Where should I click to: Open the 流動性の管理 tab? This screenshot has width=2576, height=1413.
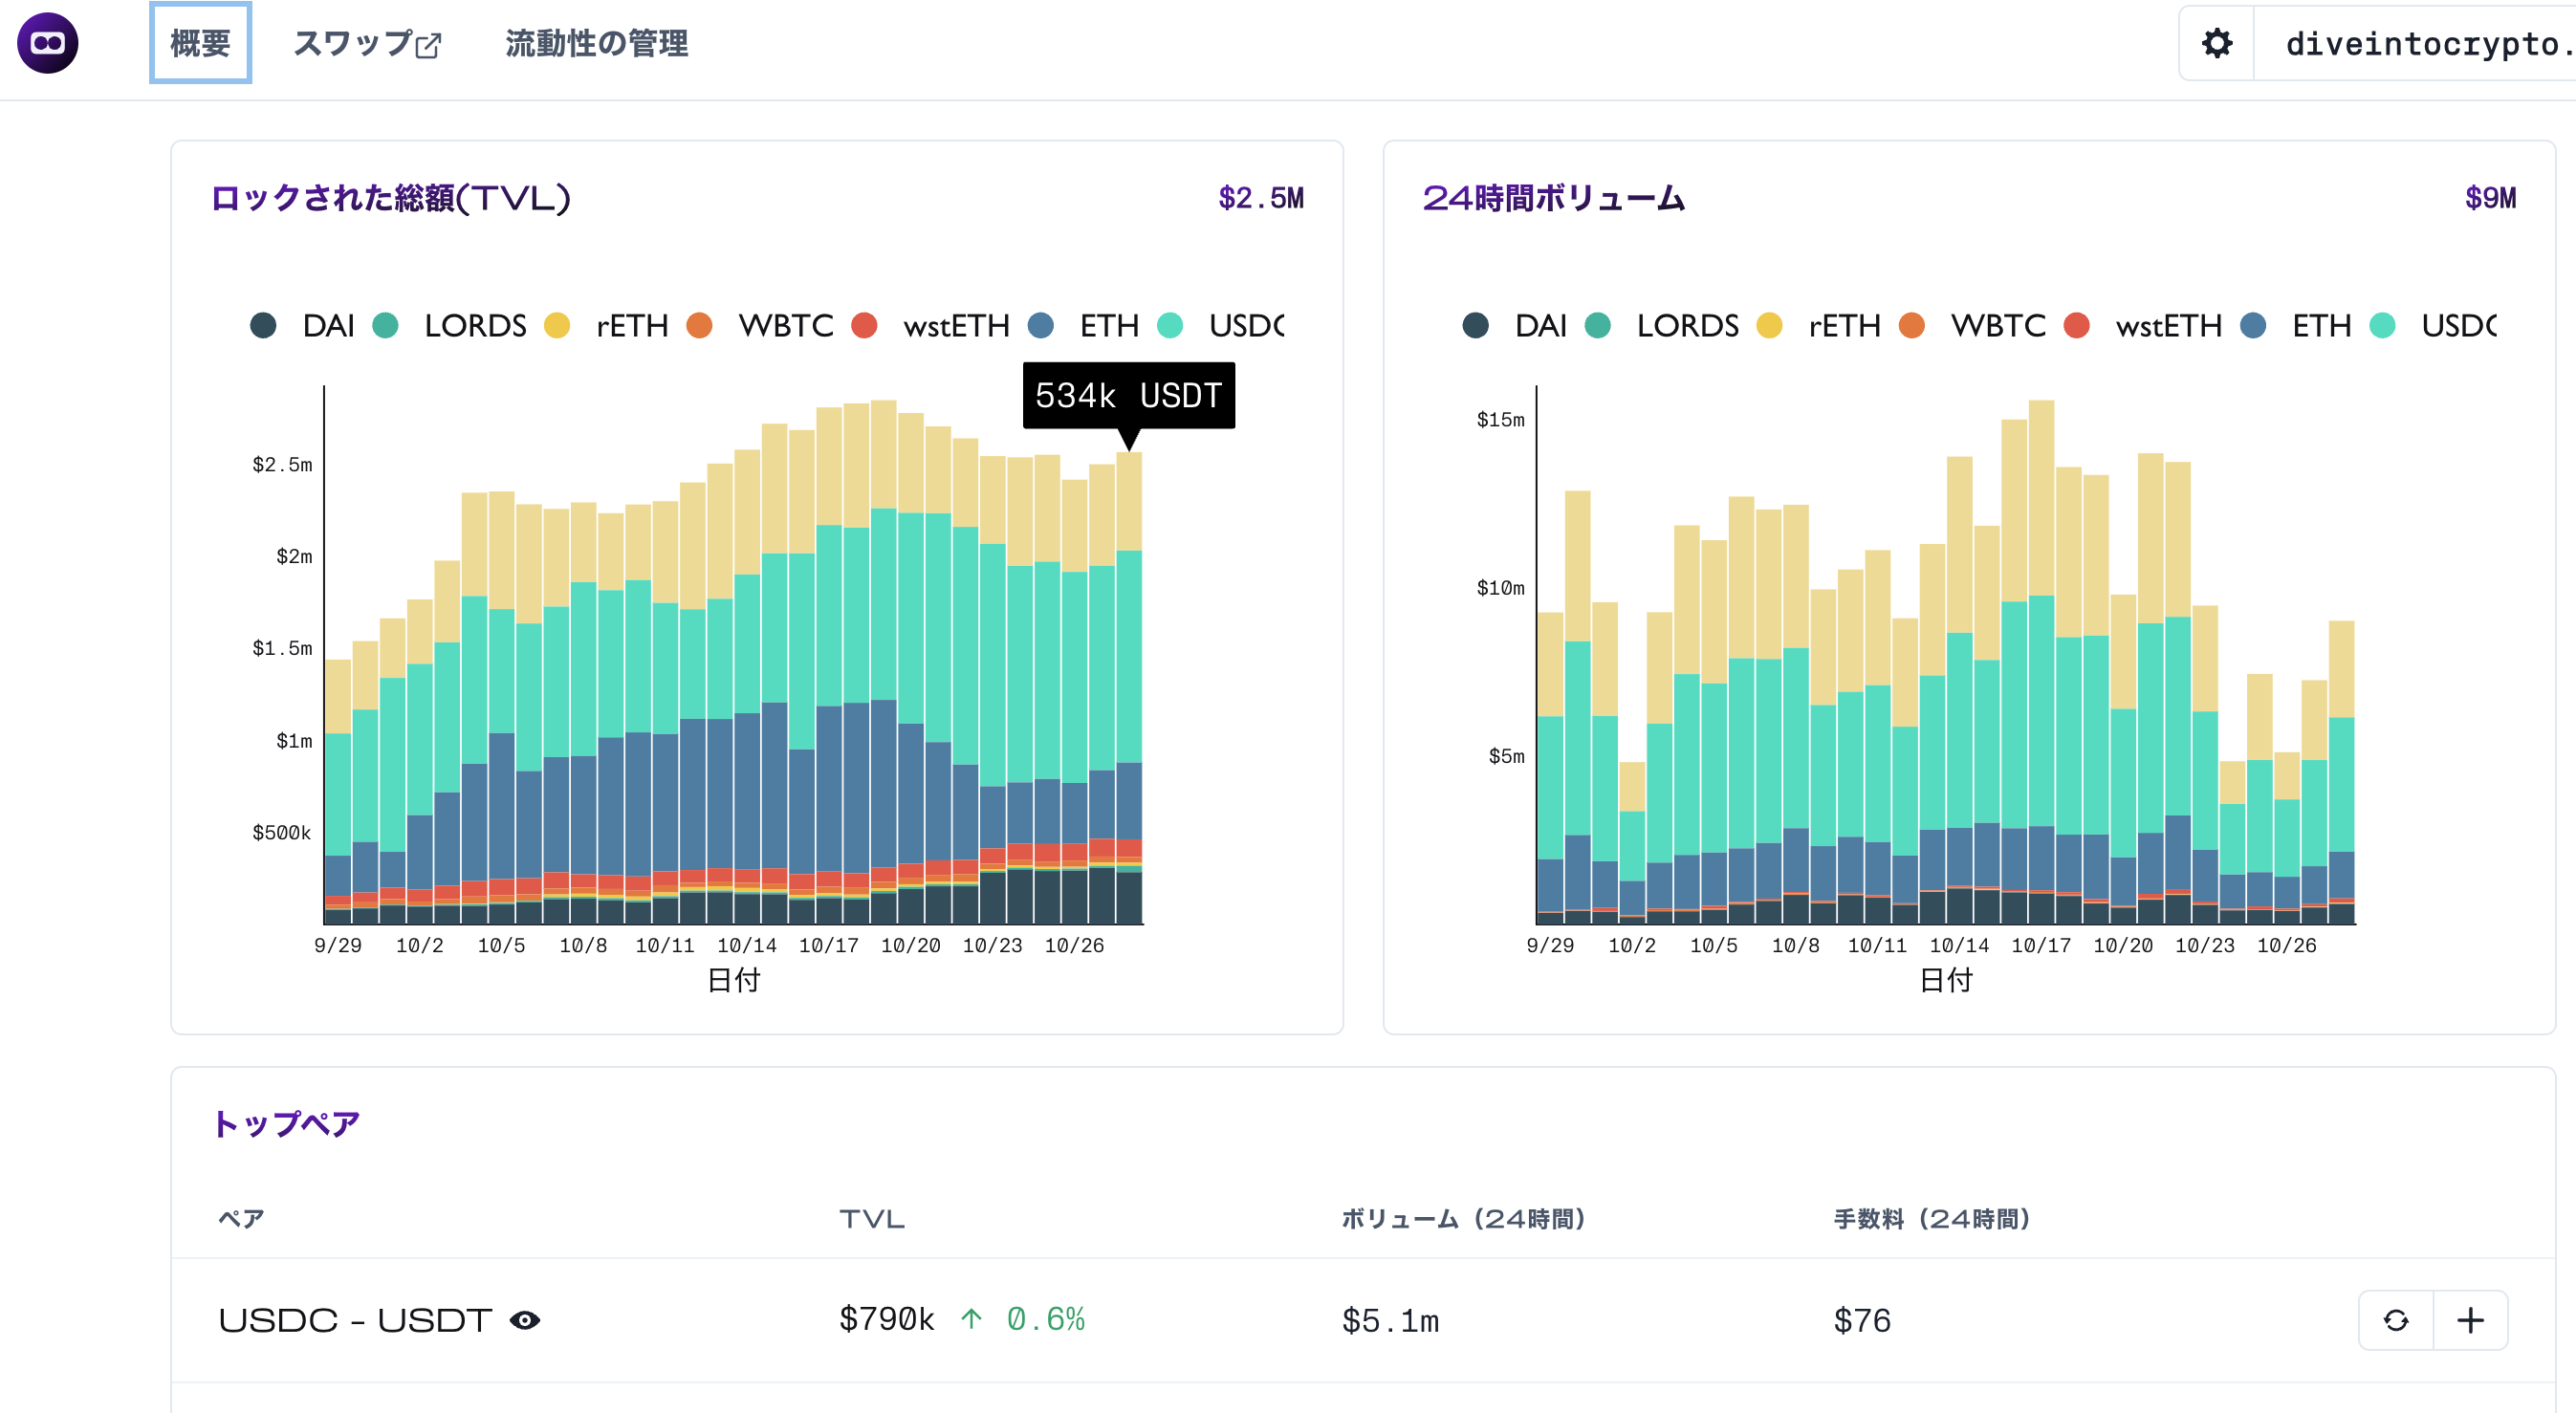pyautogui.click(x=596, y=43)
